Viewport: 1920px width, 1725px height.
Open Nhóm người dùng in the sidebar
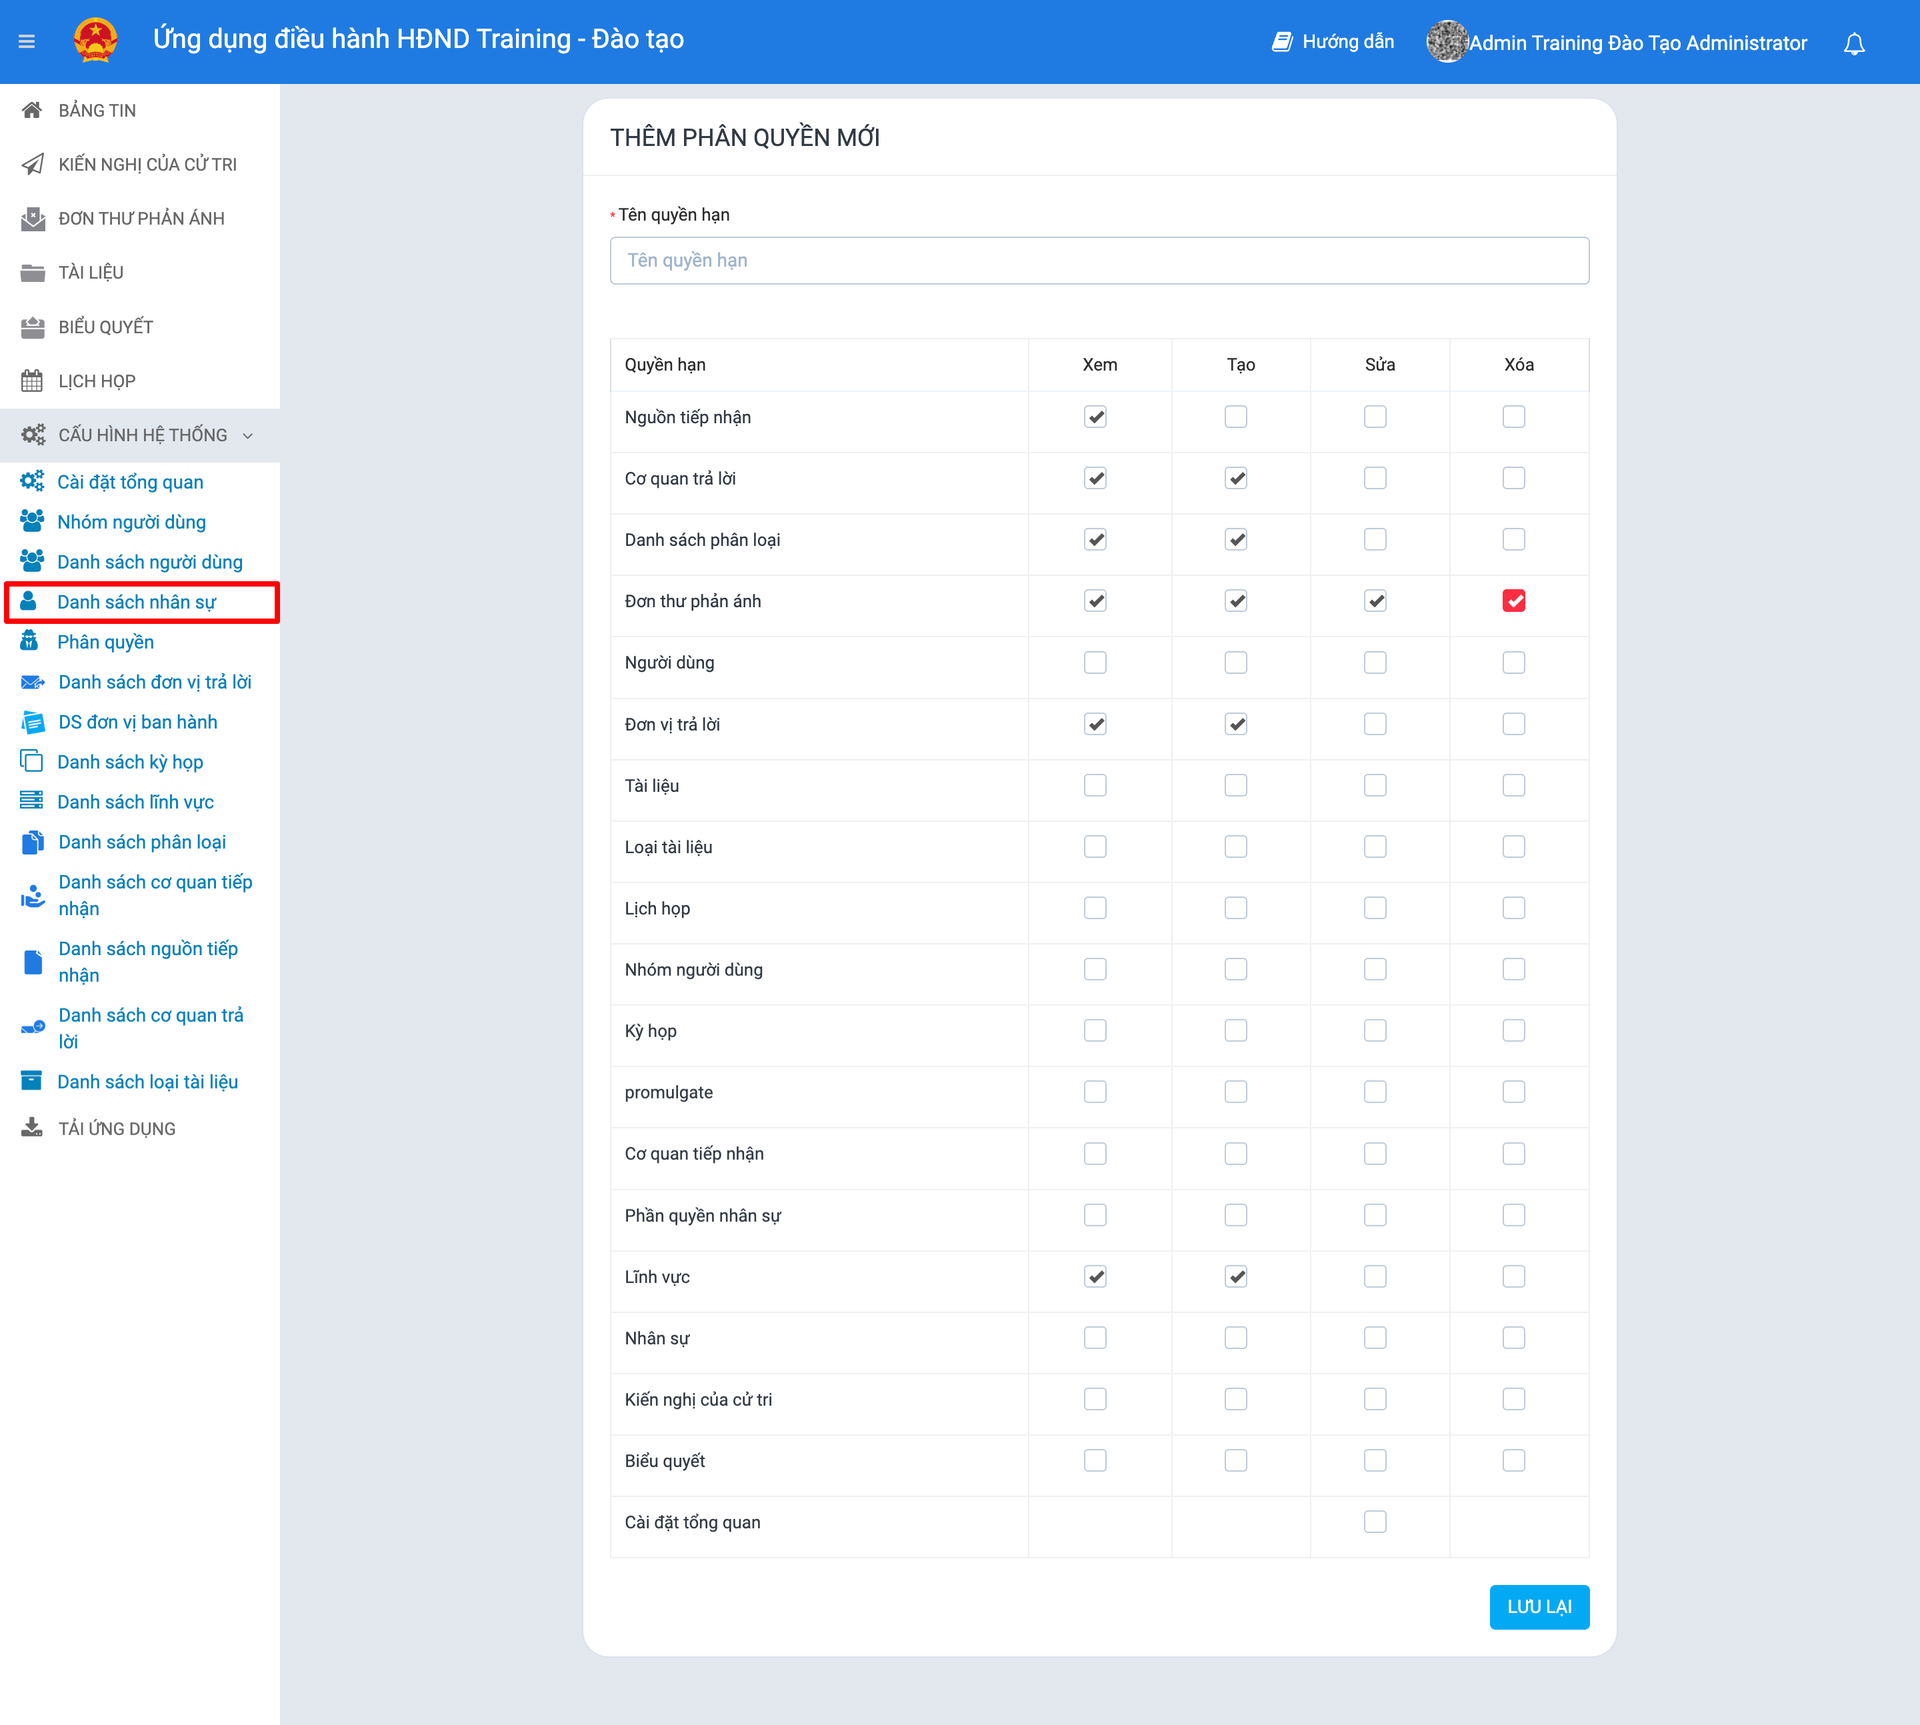131,522
